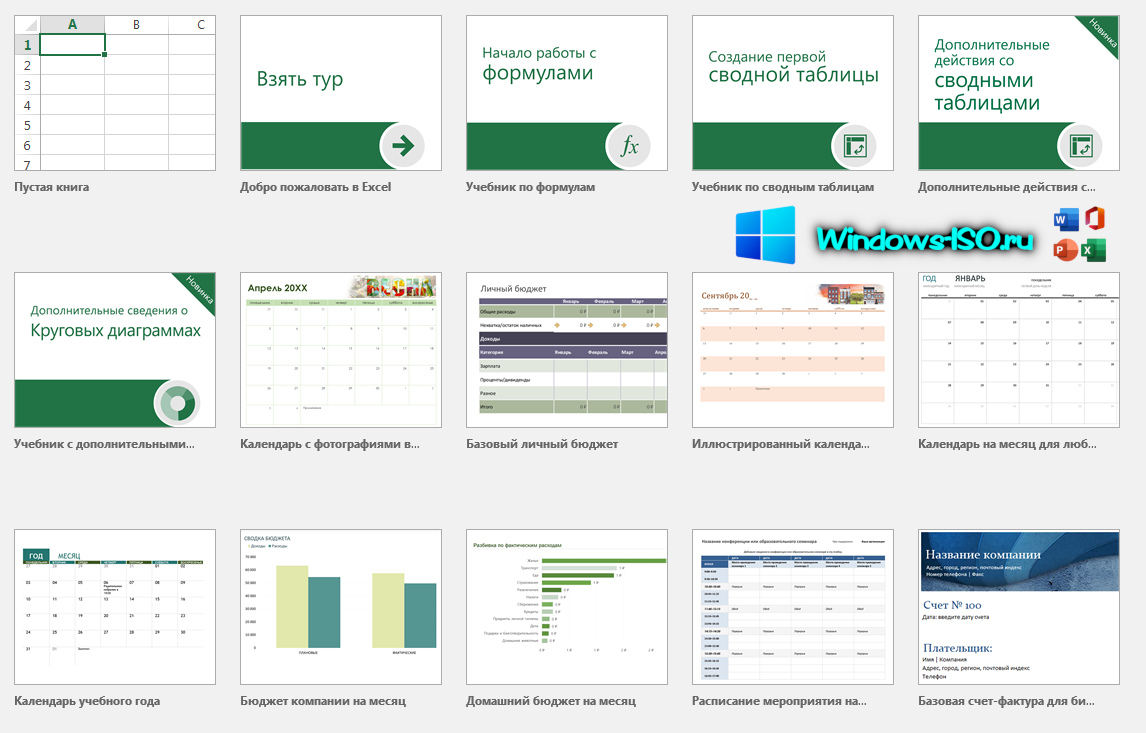Select the Учебник по формулам label
Image resolution: width=1146 pixels, height=733 pixels.
click(531, 187)
